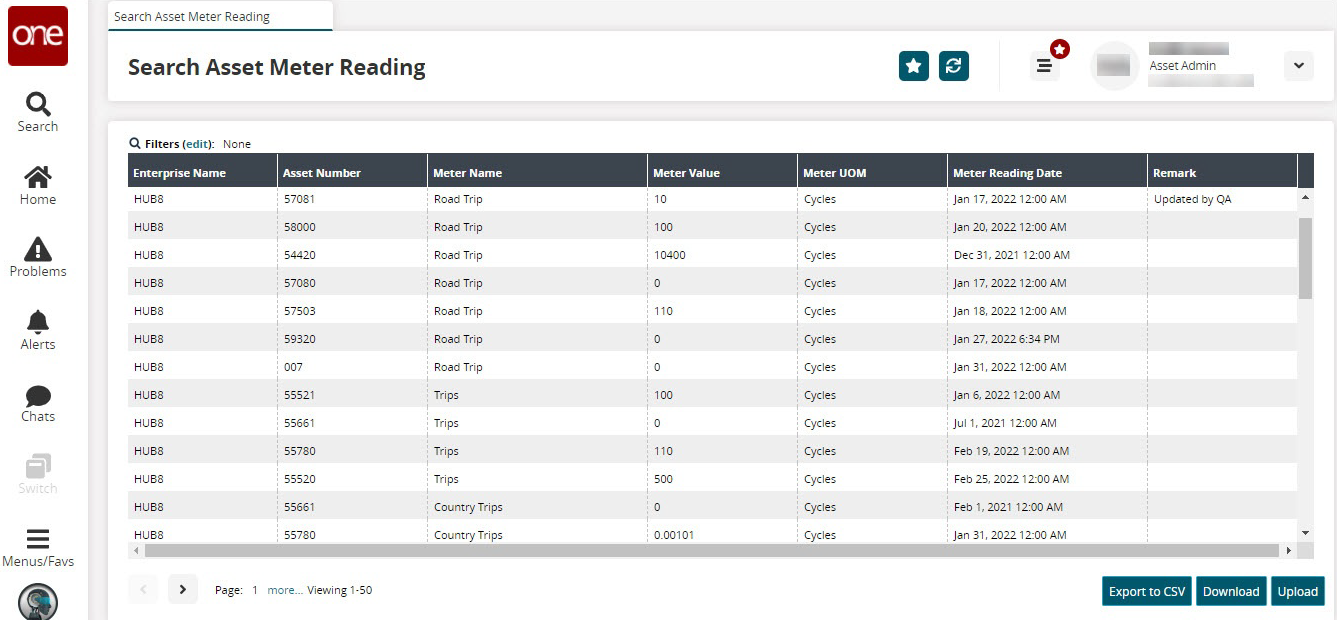1337x620 pixels.
Task: Click the Download button
Action: tap(1231, 591)
